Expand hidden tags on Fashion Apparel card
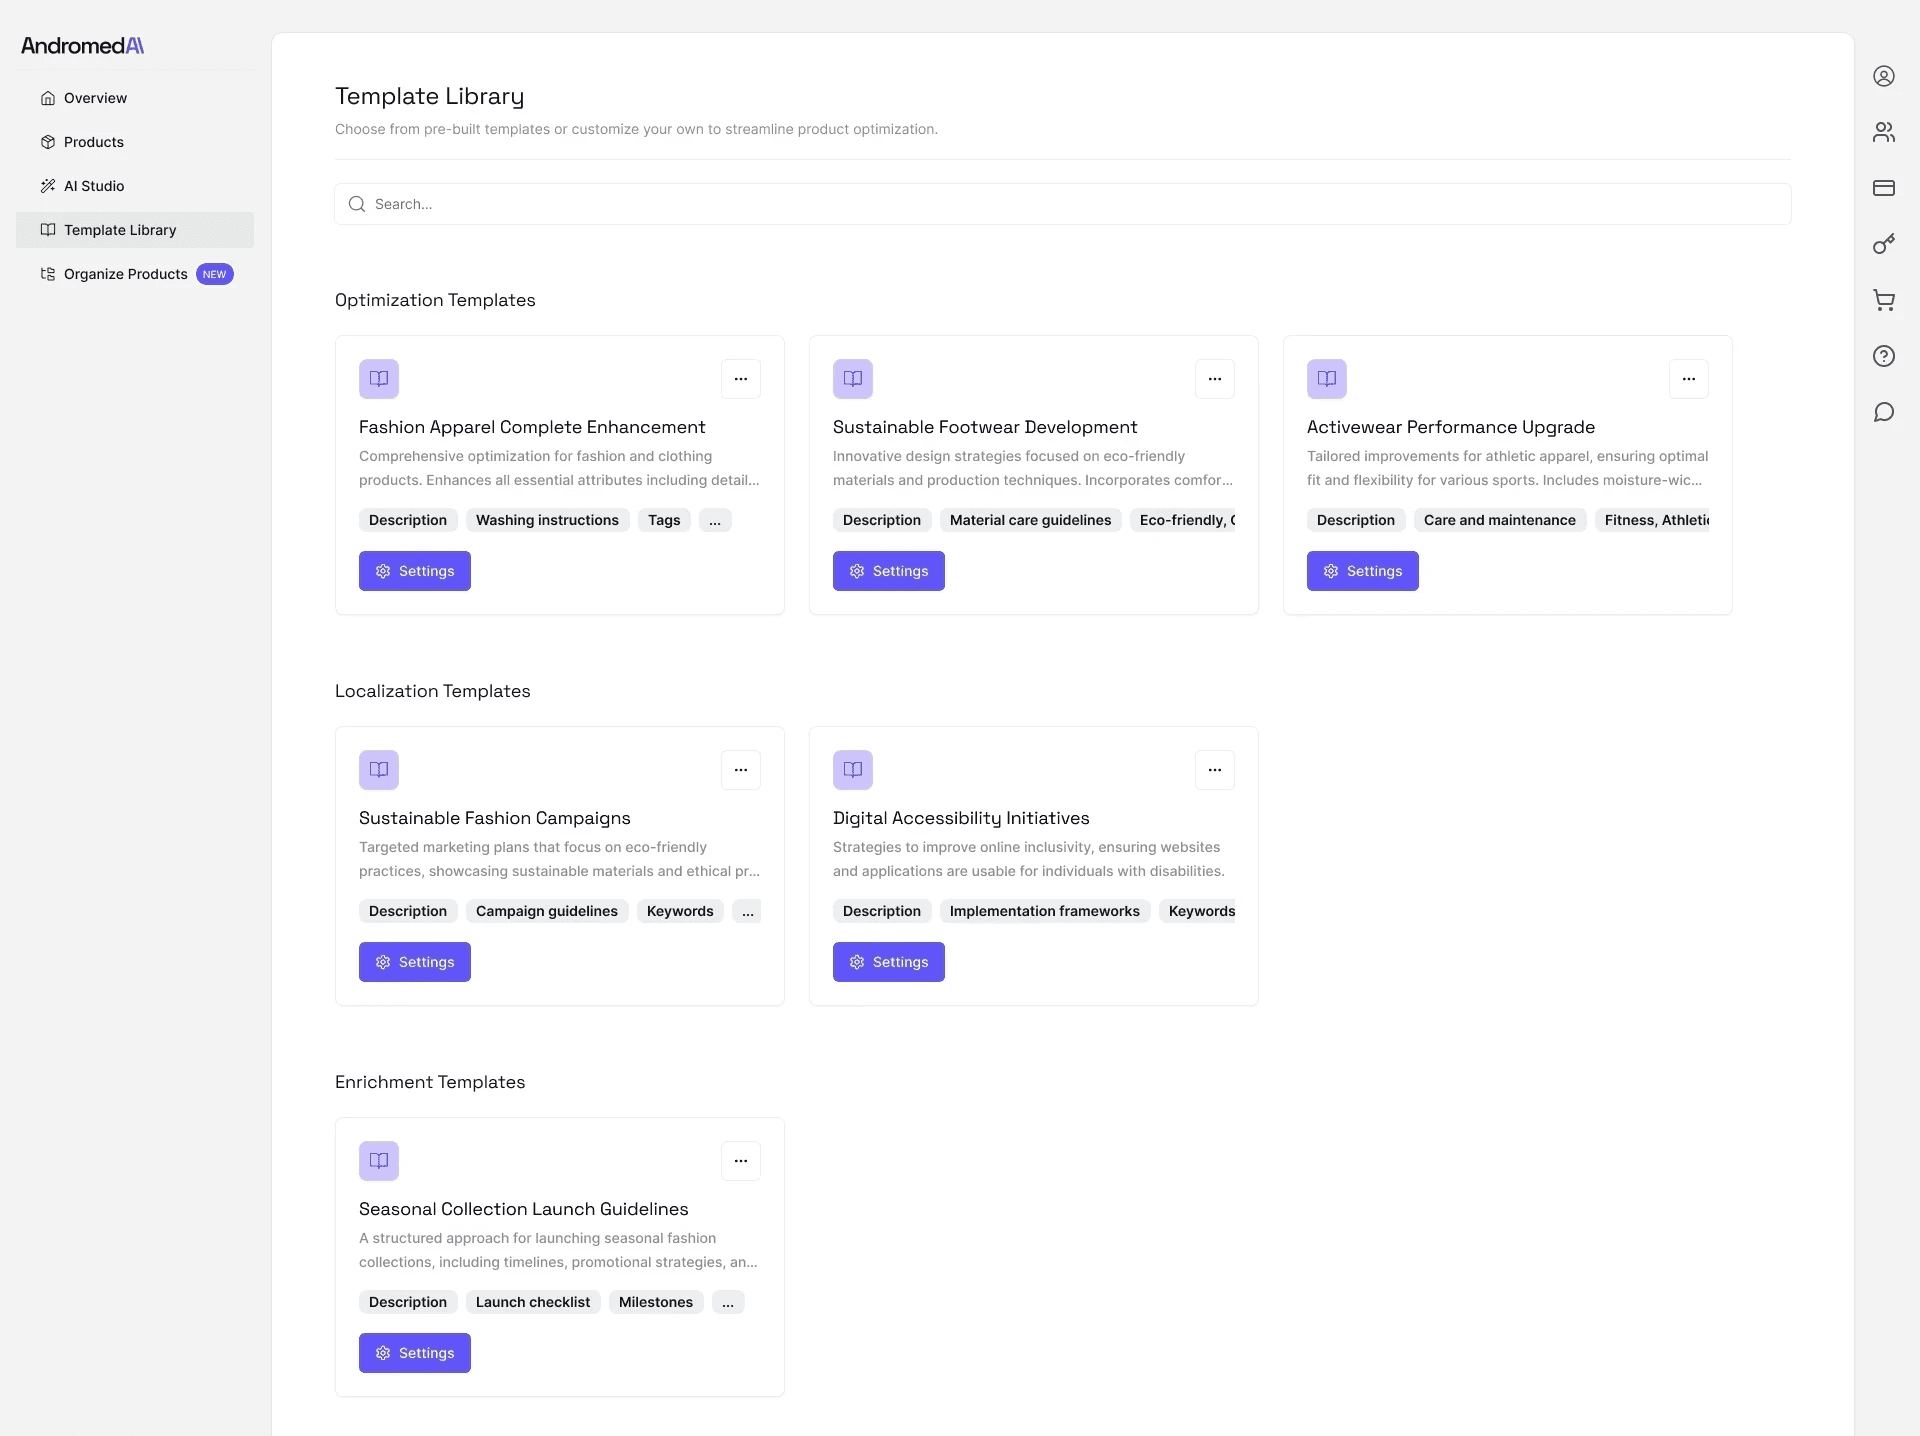 coord(715,520)
